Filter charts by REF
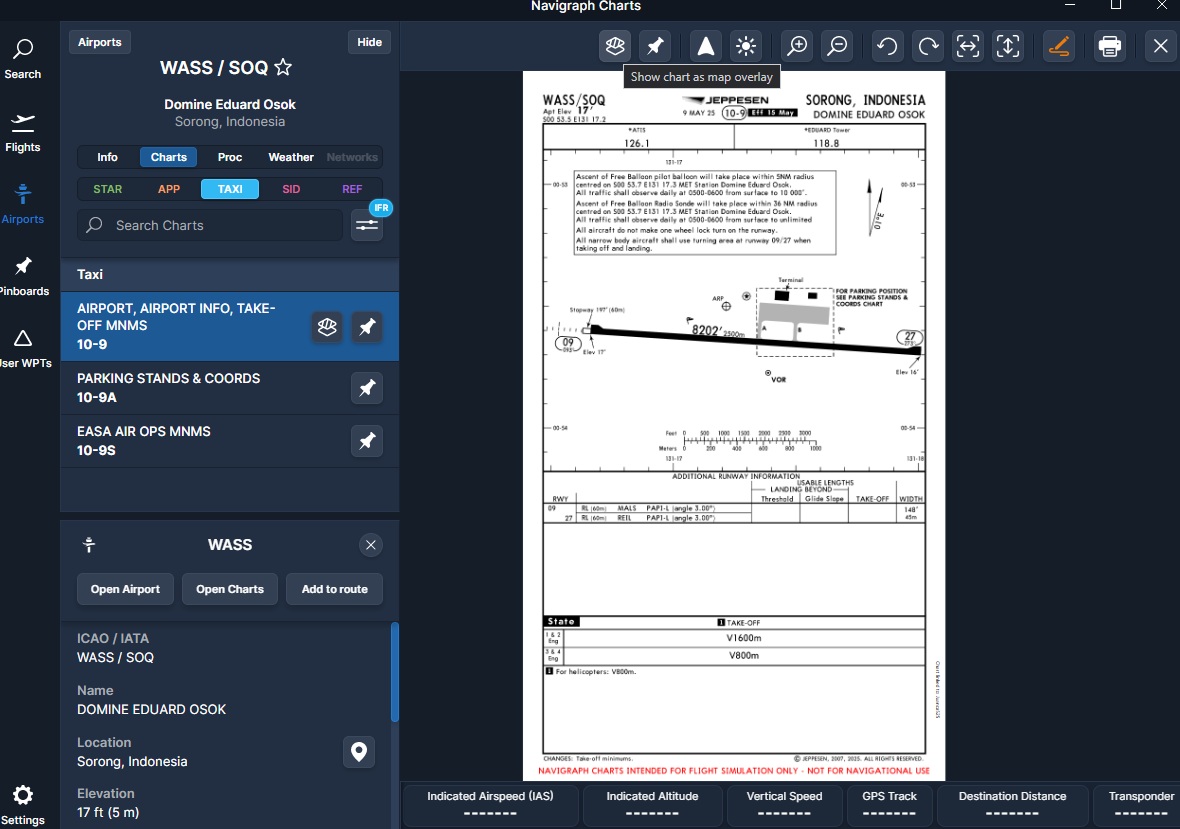Screen dimensions: 1180x829 [351, 189]
